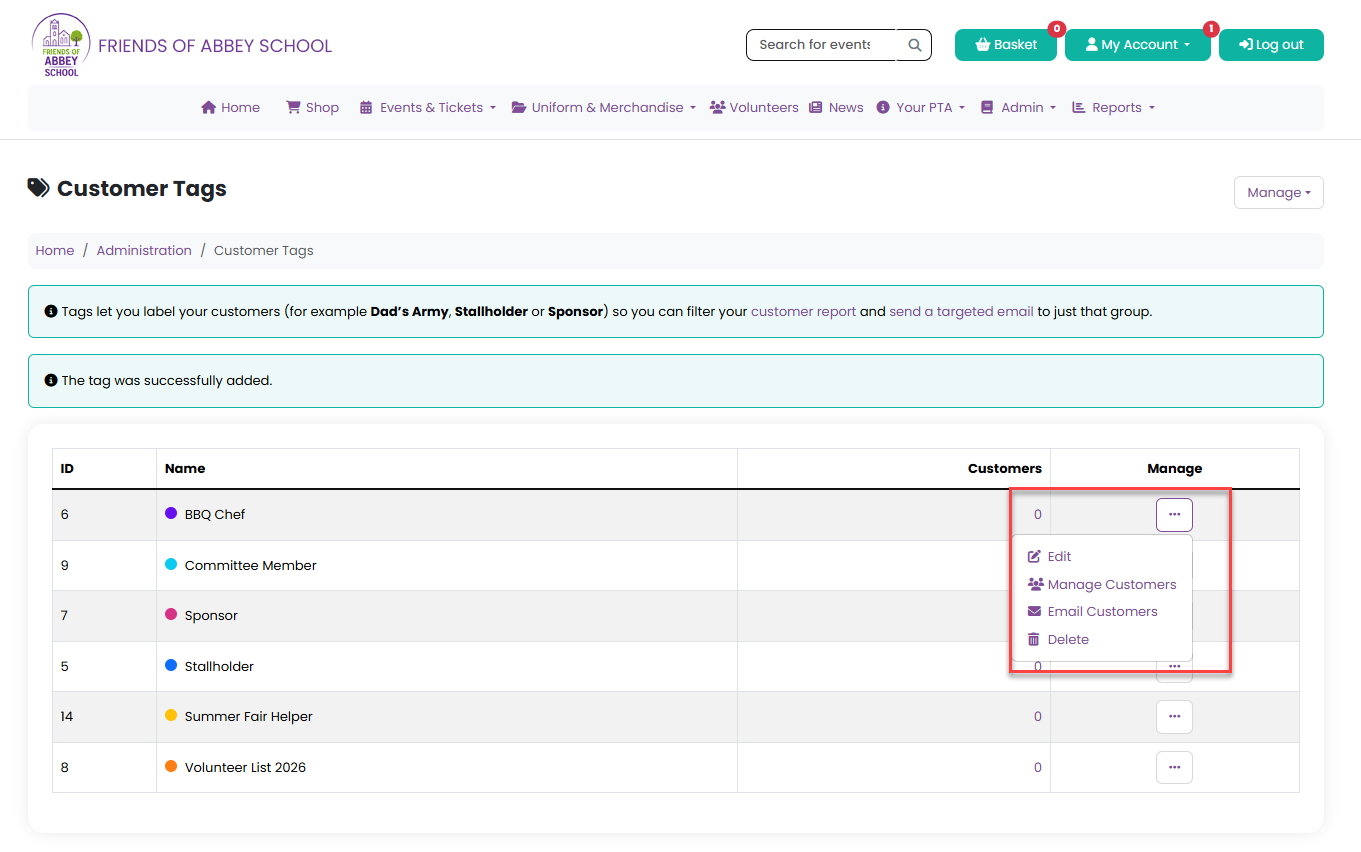Choose Email Customers from the open menu
The height and width of the screenshot is (852, 1361).
click(x=1093, y=612)
